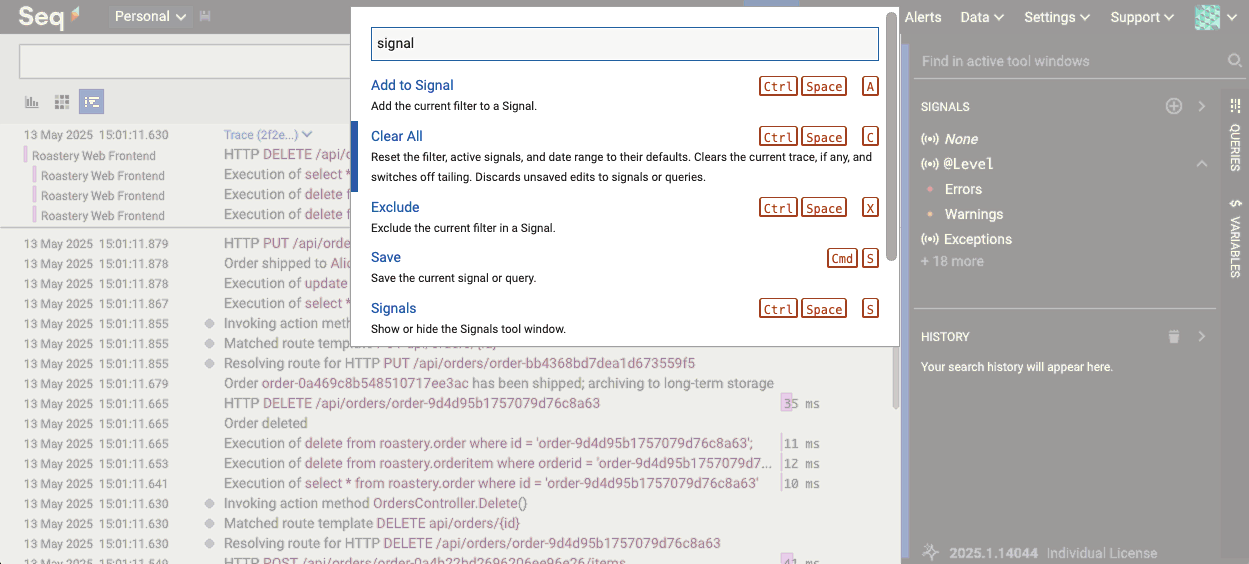The height and width of the screenshot is (564, 1249).
Task: Click the timestamp 13 May 2025 15:01:11.653
Action: [x=96, y=464]
